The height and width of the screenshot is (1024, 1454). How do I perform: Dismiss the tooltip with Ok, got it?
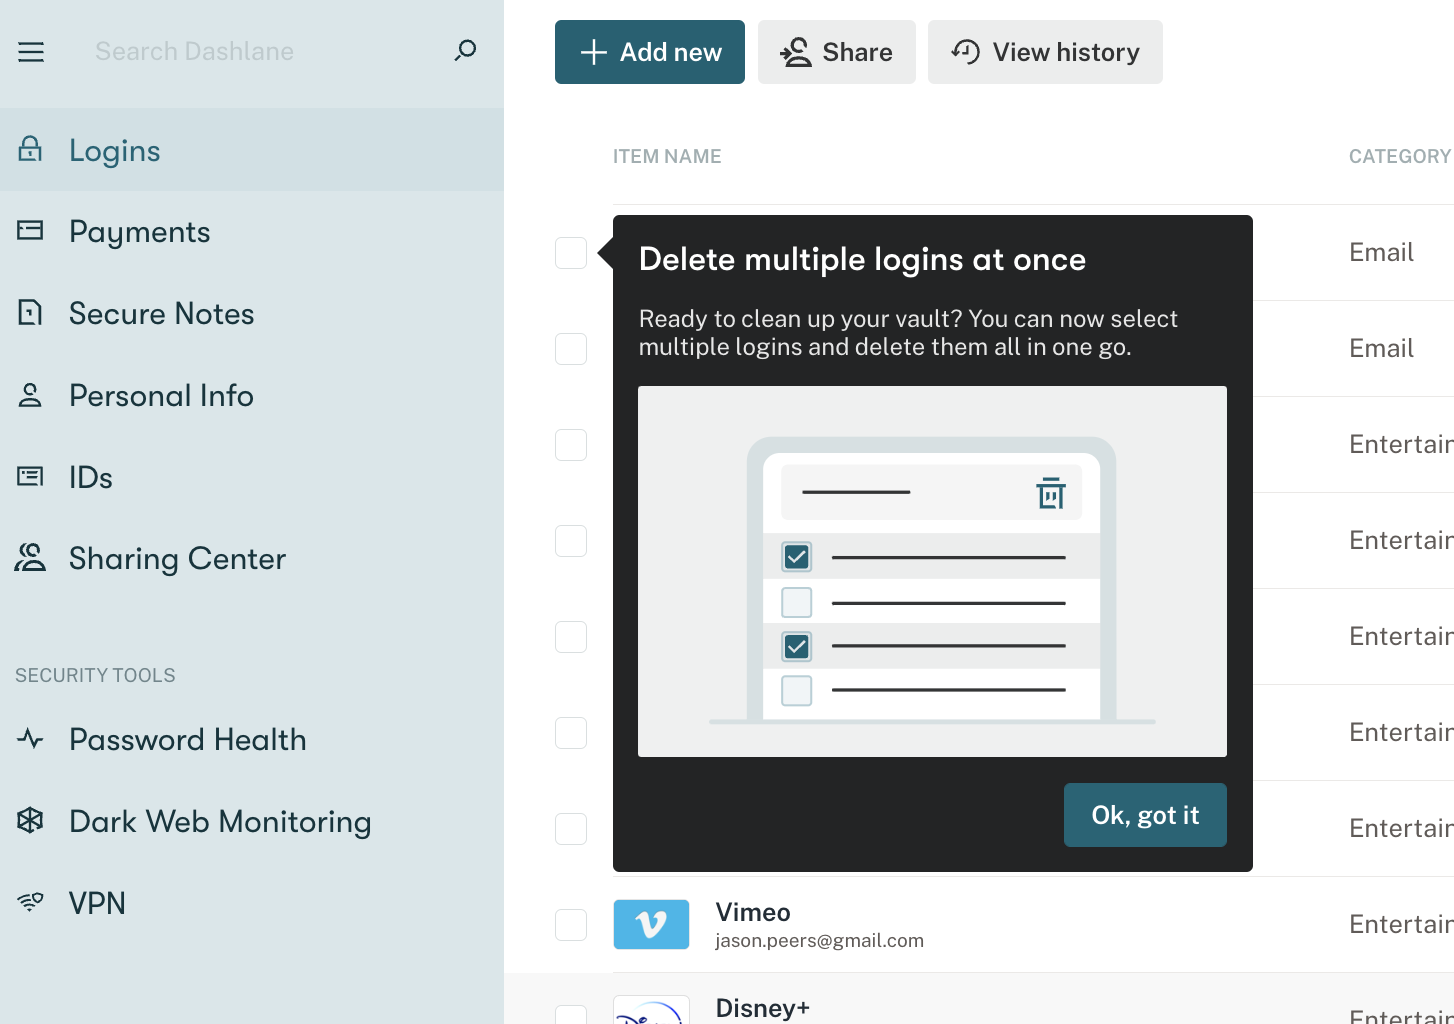(x=1145, y=815)
